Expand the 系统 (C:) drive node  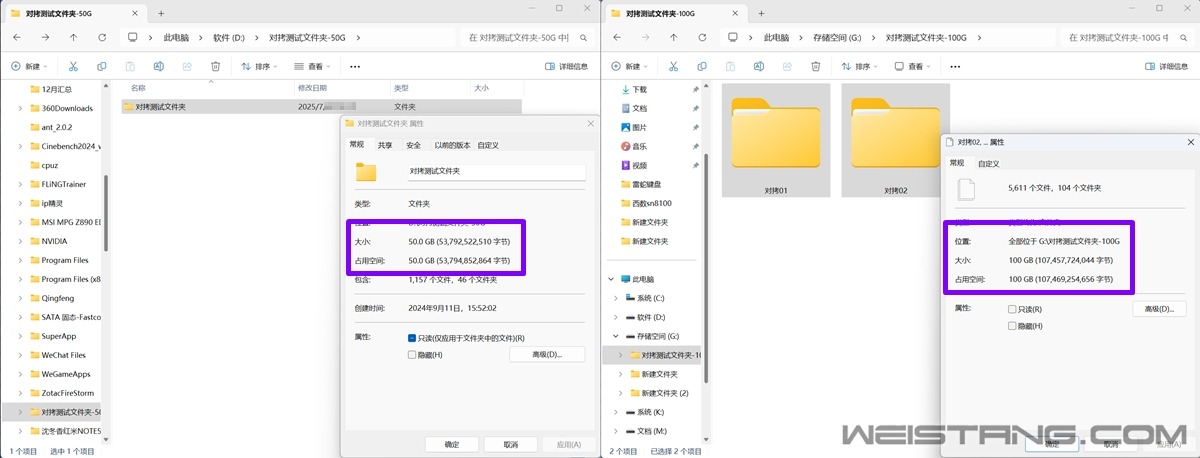coord(617,298)
